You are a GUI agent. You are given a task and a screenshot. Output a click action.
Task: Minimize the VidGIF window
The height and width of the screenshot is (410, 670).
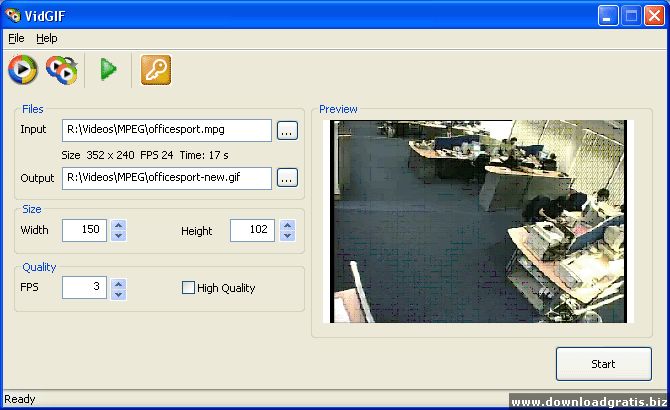608,17
